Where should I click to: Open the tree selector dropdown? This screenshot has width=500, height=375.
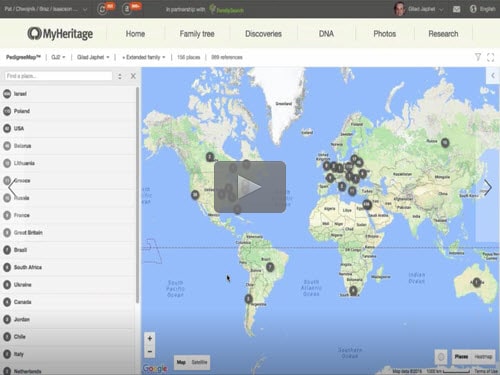pyautogui.click(x=58, y=57)
